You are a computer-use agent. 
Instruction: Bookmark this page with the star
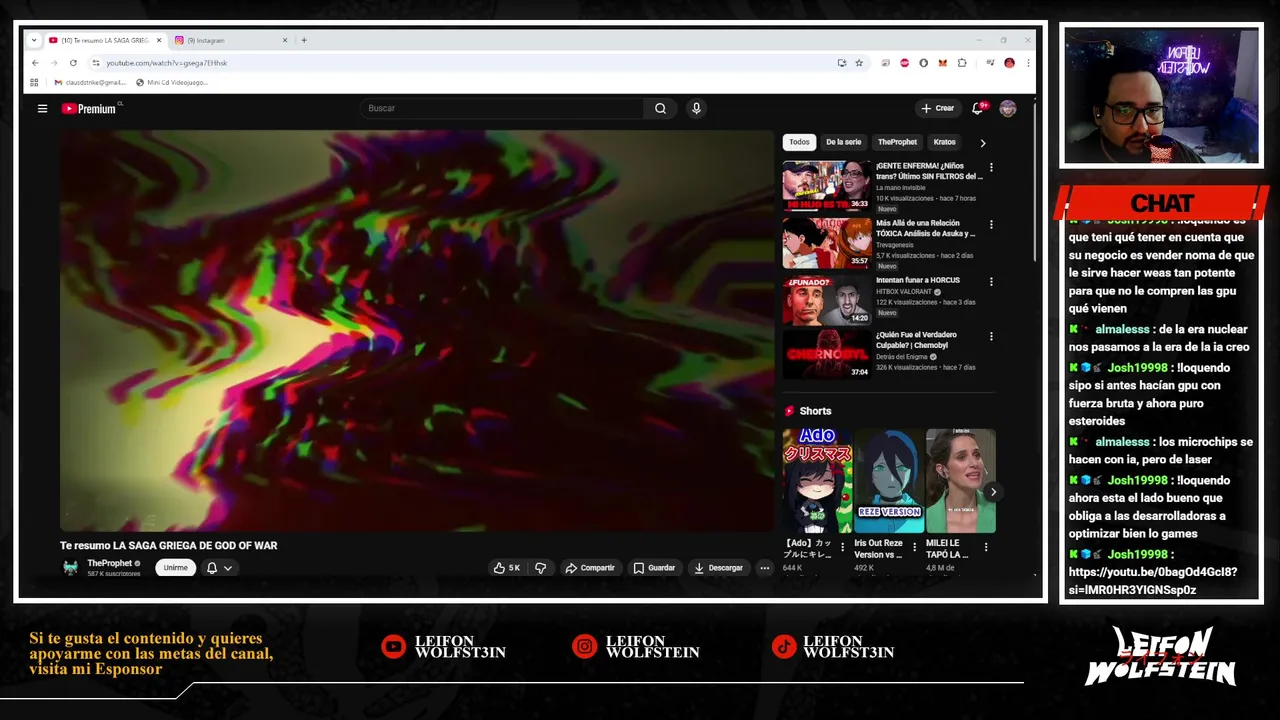[x=858, y=63]
